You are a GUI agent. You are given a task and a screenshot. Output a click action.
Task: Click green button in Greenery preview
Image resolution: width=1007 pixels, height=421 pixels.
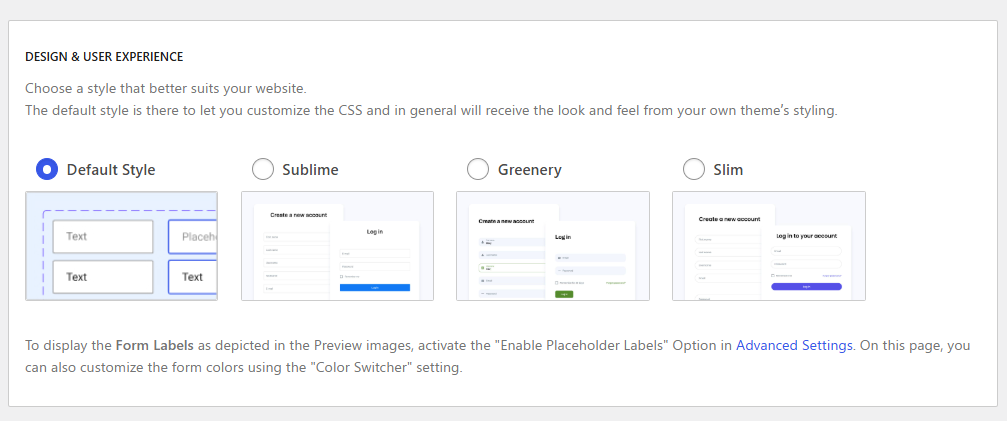point(564,294)
